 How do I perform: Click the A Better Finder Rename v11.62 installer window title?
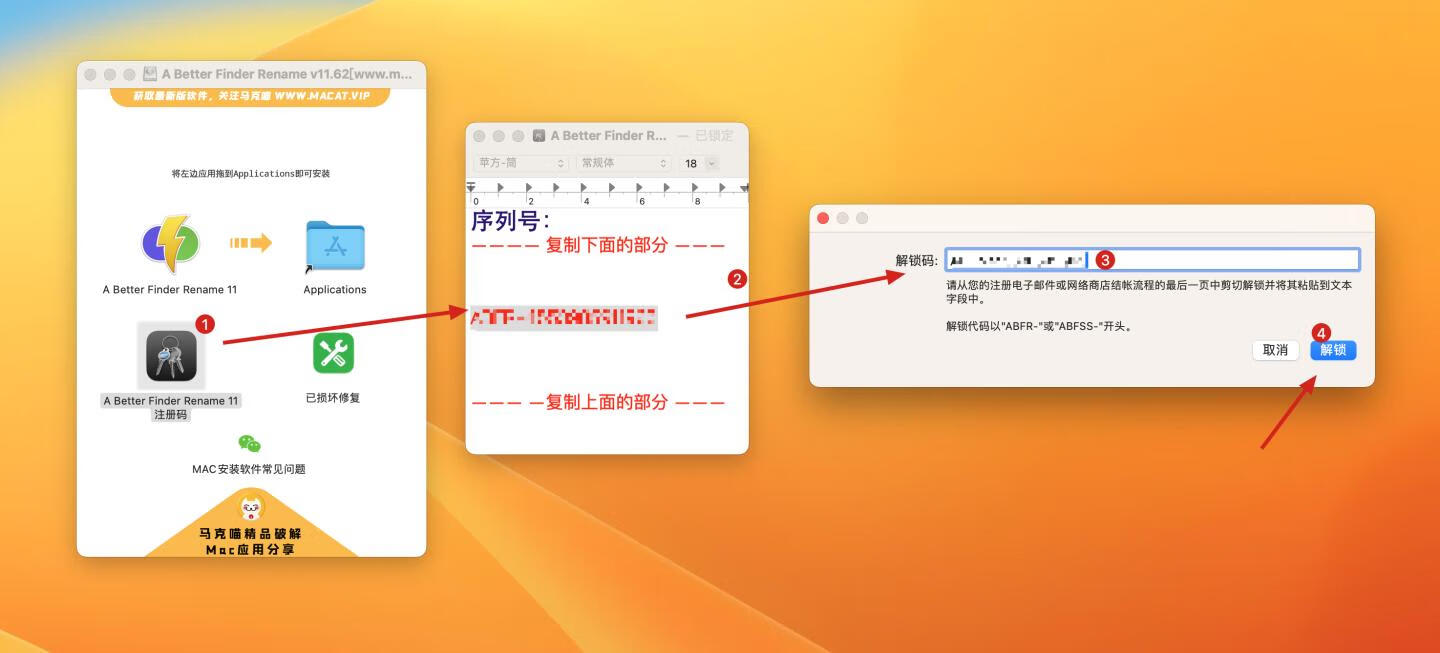(287, 74)
